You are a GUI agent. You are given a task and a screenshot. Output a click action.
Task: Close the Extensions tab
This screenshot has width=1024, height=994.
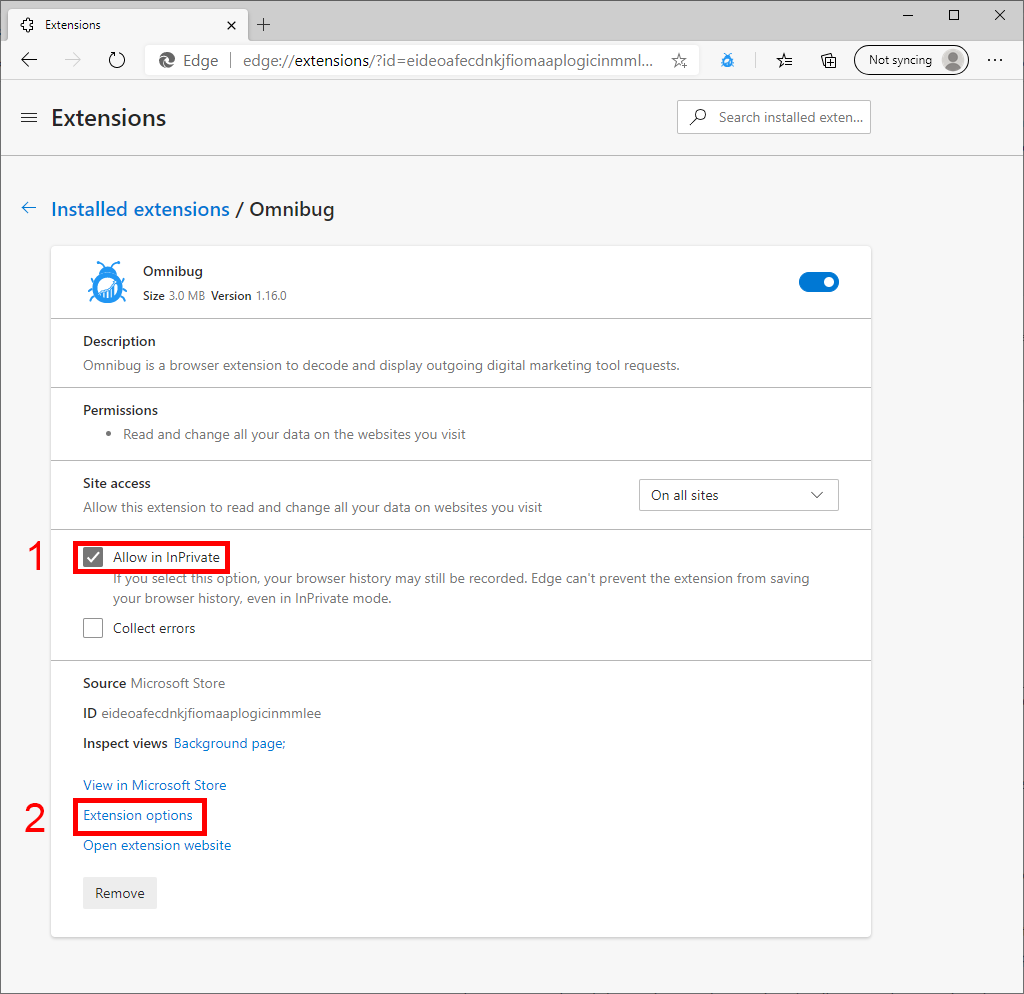(x=231, y=25)
